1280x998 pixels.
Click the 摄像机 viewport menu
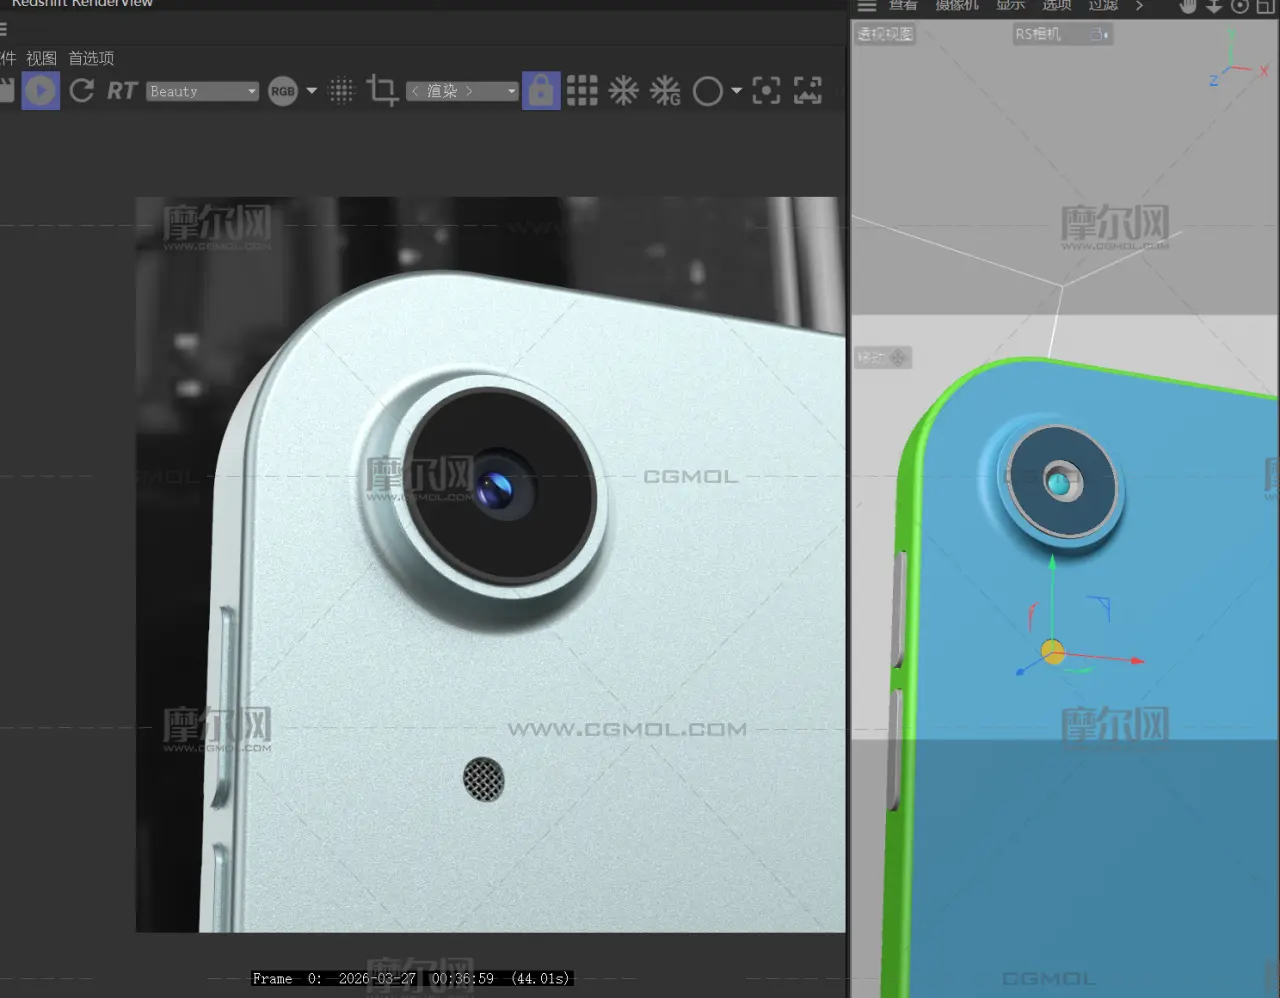pos(956,6)
